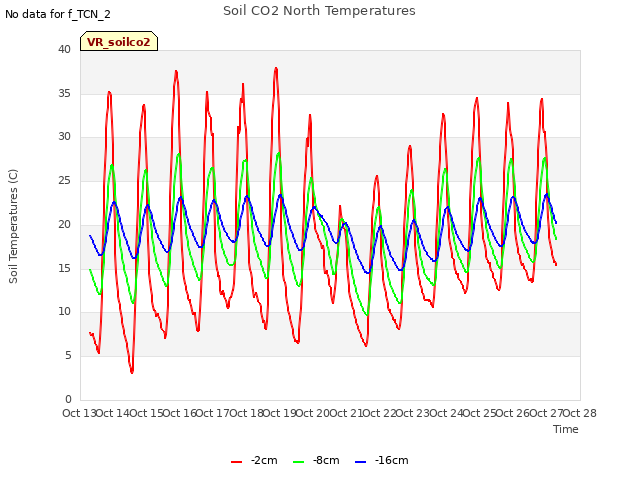640x480 pixels.
Task: Click the 20 y-axis tick label
Action: 64,224
